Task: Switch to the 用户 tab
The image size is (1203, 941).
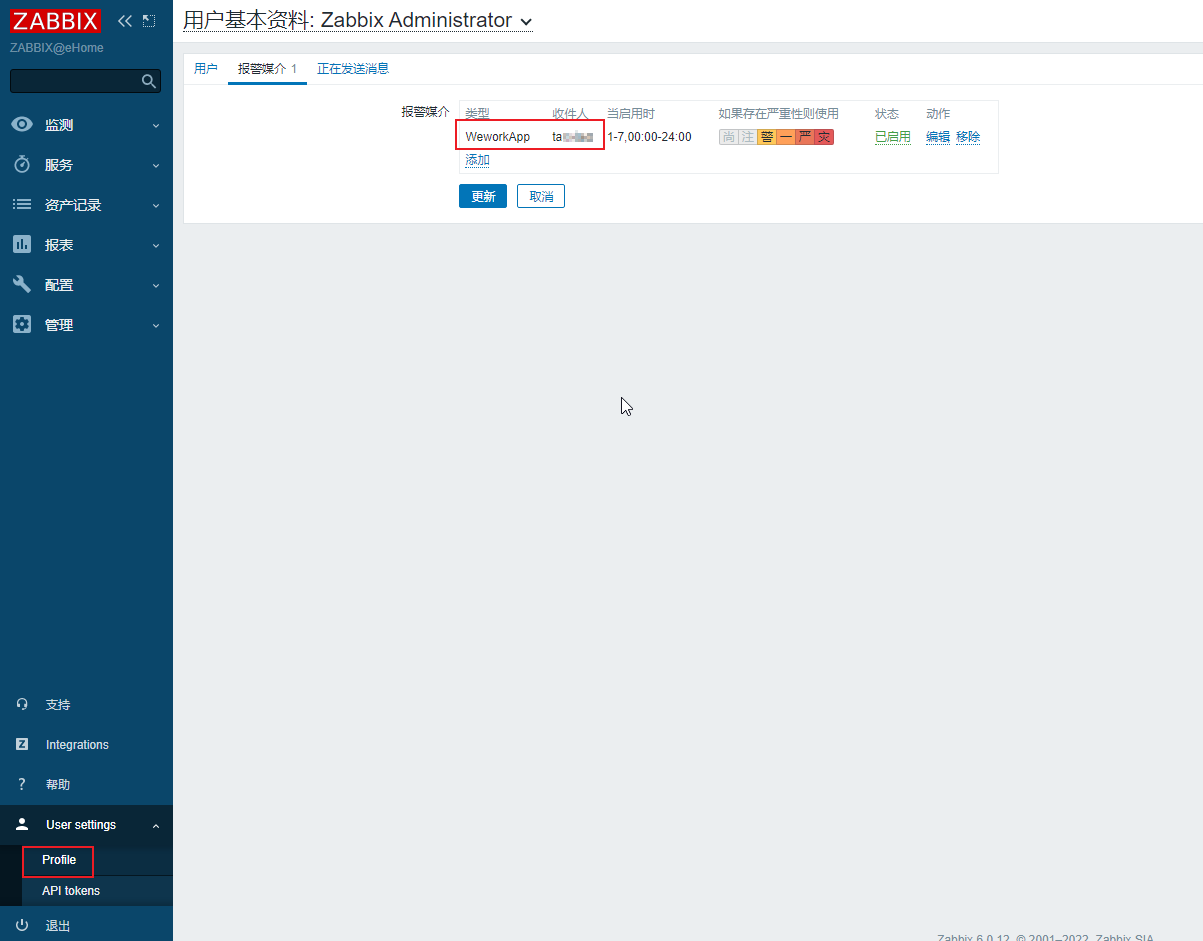Action: [x=206, y=69]
